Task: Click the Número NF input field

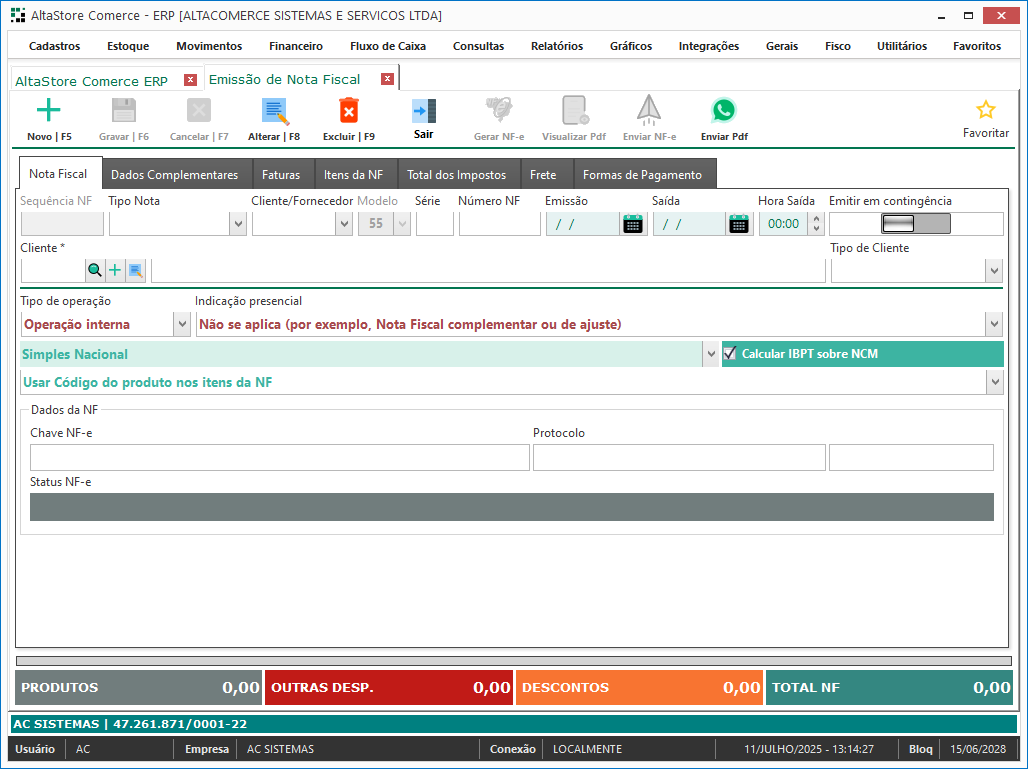Action: (x=500, y=224)
